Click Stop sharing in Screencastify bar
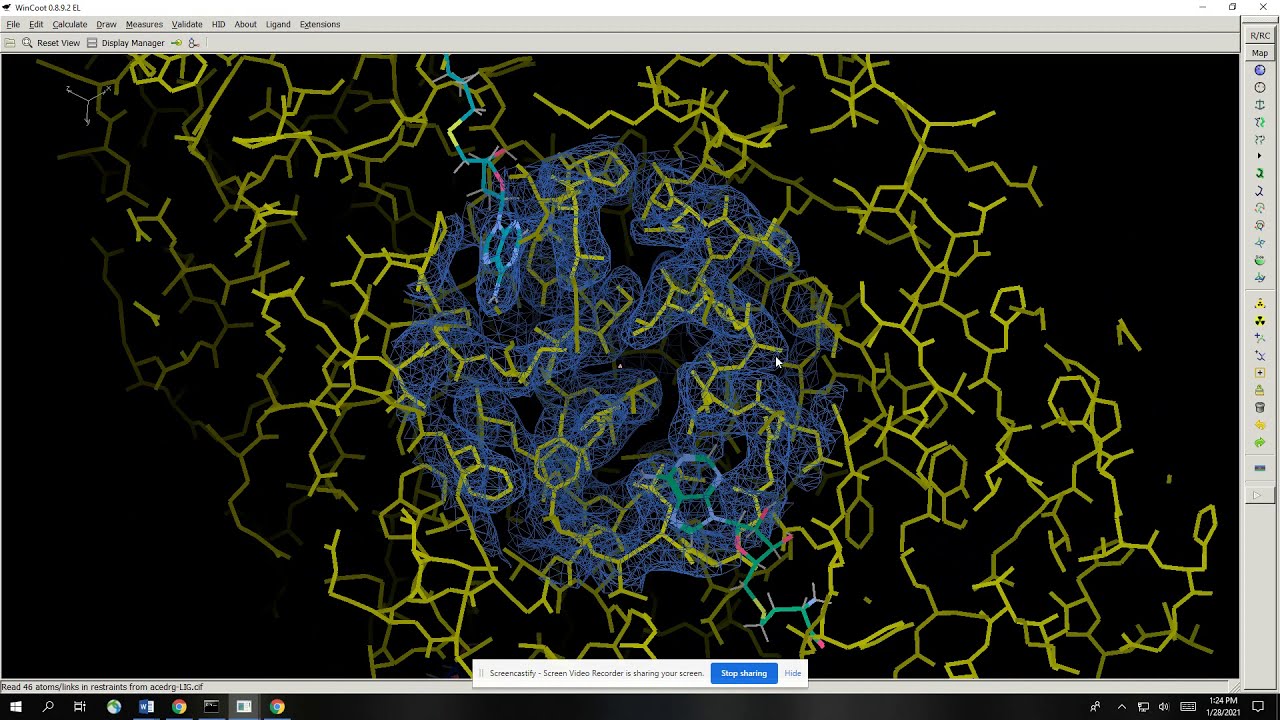The image size is (1280, 720). coord(744,673)
